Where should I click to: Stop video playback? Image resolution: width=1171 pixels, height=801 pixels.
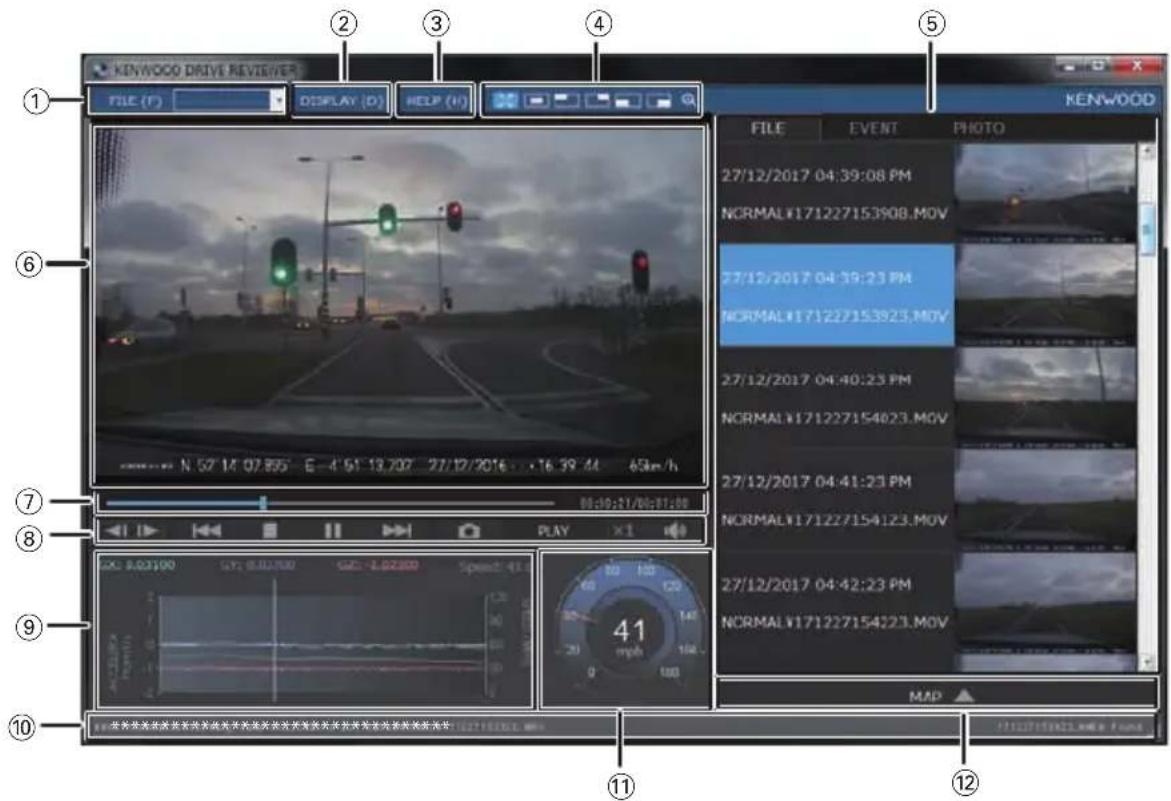pos(270,531)
